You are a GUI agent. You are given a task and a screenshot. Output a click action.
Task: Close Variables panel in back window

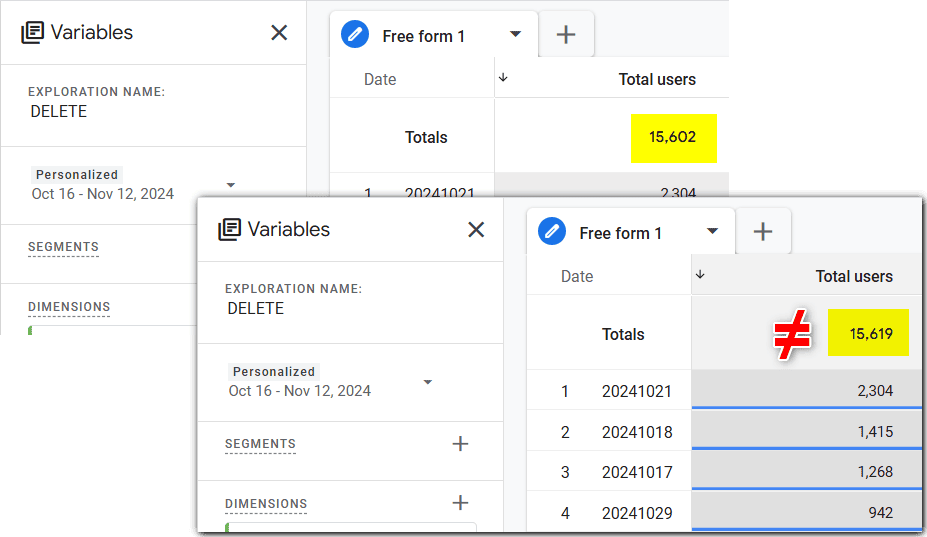[x=279, y=33]
